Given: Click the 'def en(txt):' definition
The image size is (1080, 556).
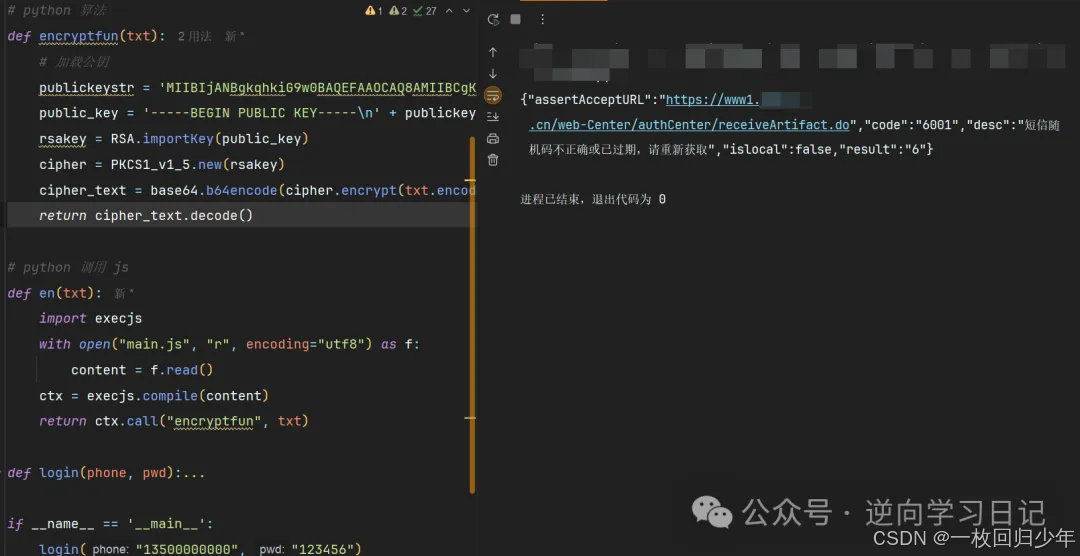Looking at the screenshot, I should [54, 294].
